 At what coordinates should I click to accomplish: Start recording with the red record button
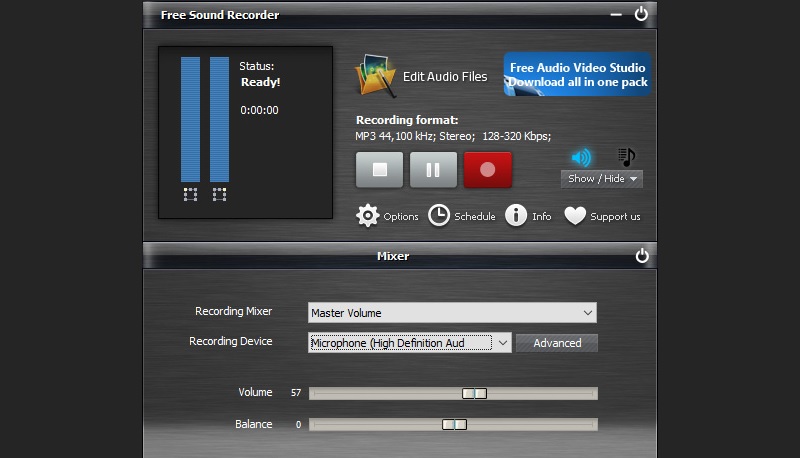point(488,169)
